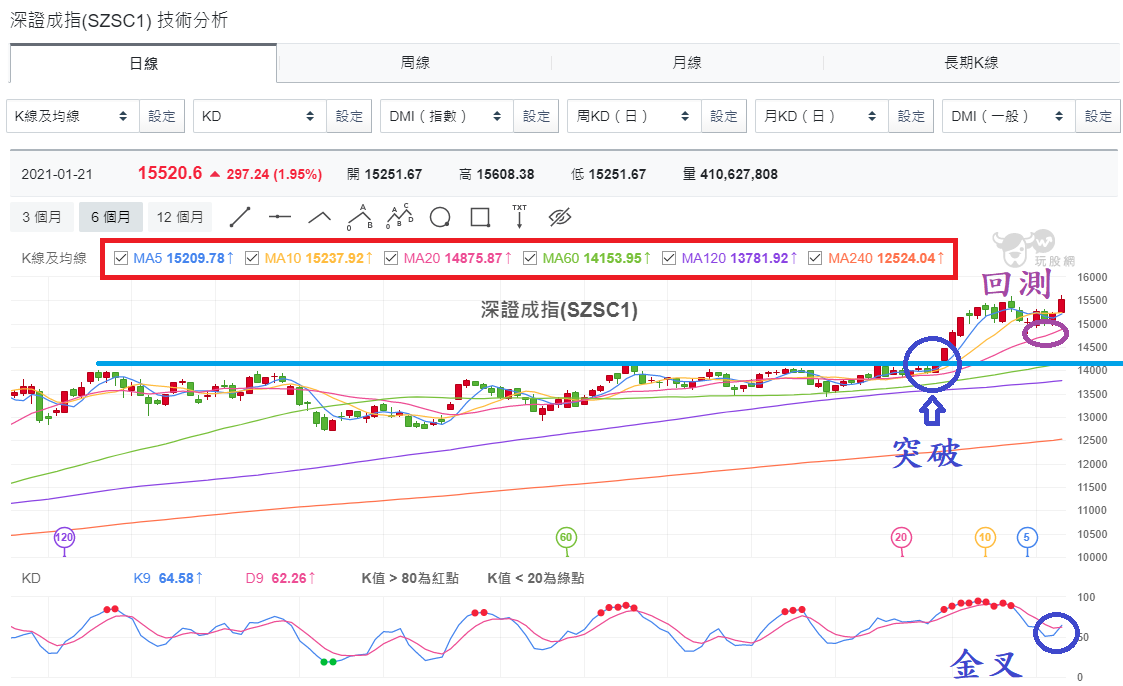The image size is (1123, 686).
Task: Switch to the 月線 tab
Action: tap(687, 63)
